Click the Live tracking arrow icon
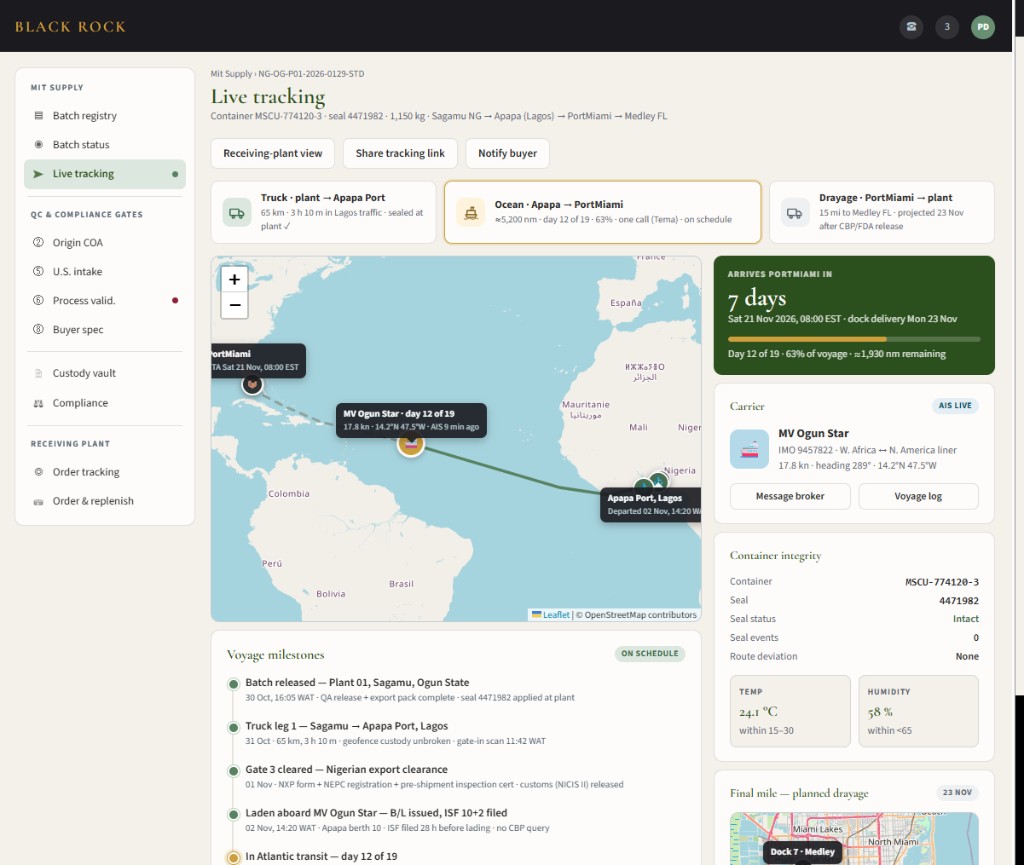Viewport: 1024px width, 865px height. click(39, 174)
